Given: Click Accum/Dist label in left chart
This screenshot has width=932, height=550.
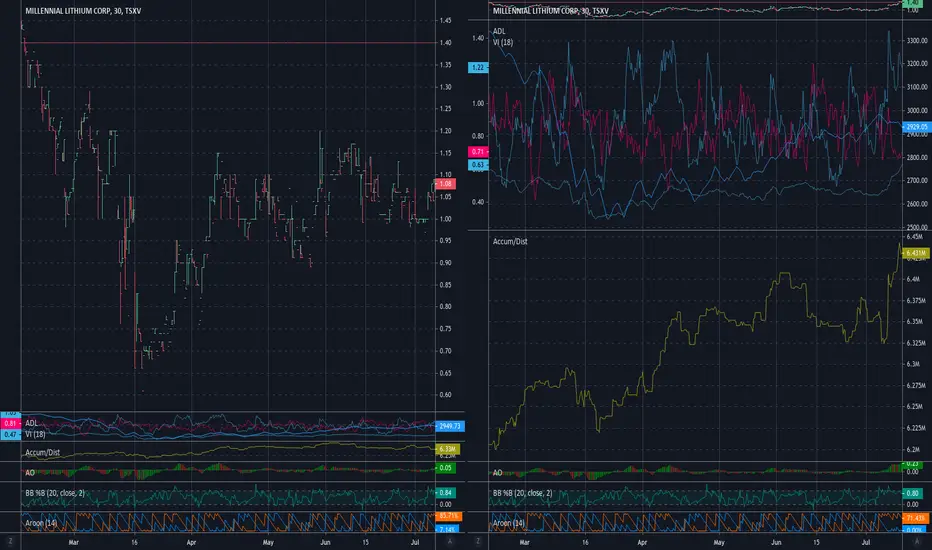Looking at the screenshot, I should click(42, 452).
